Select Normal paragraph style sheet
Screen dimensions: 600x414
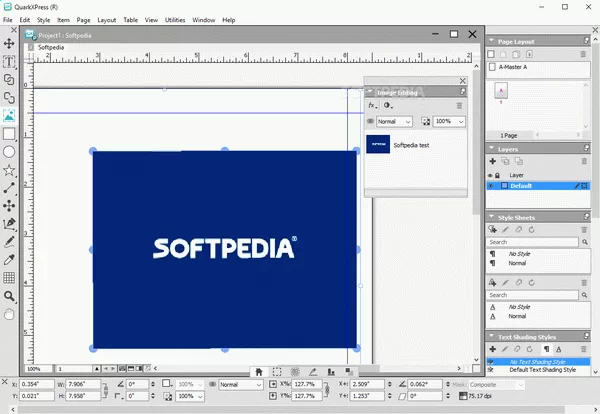(x=538, y=263)
